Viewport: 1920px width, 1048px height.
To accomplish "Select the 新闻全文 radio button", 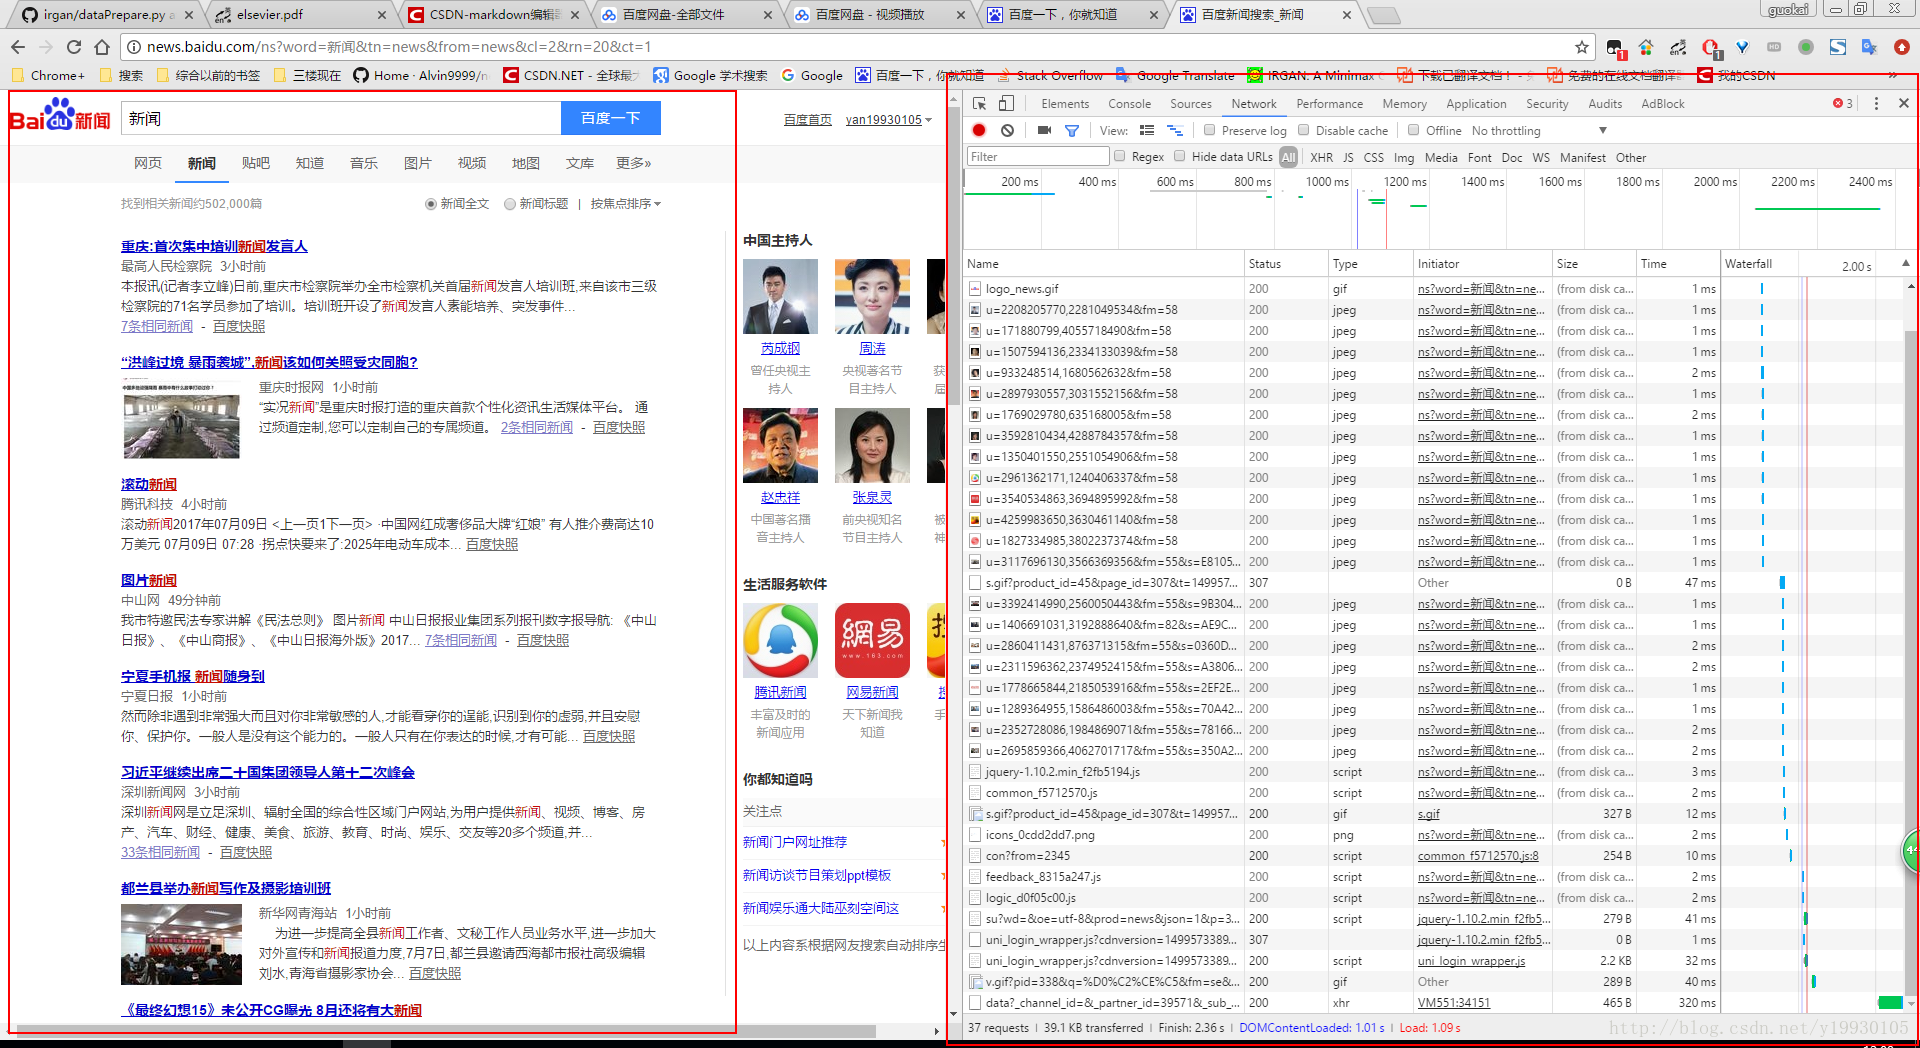I will coord(431,204).
